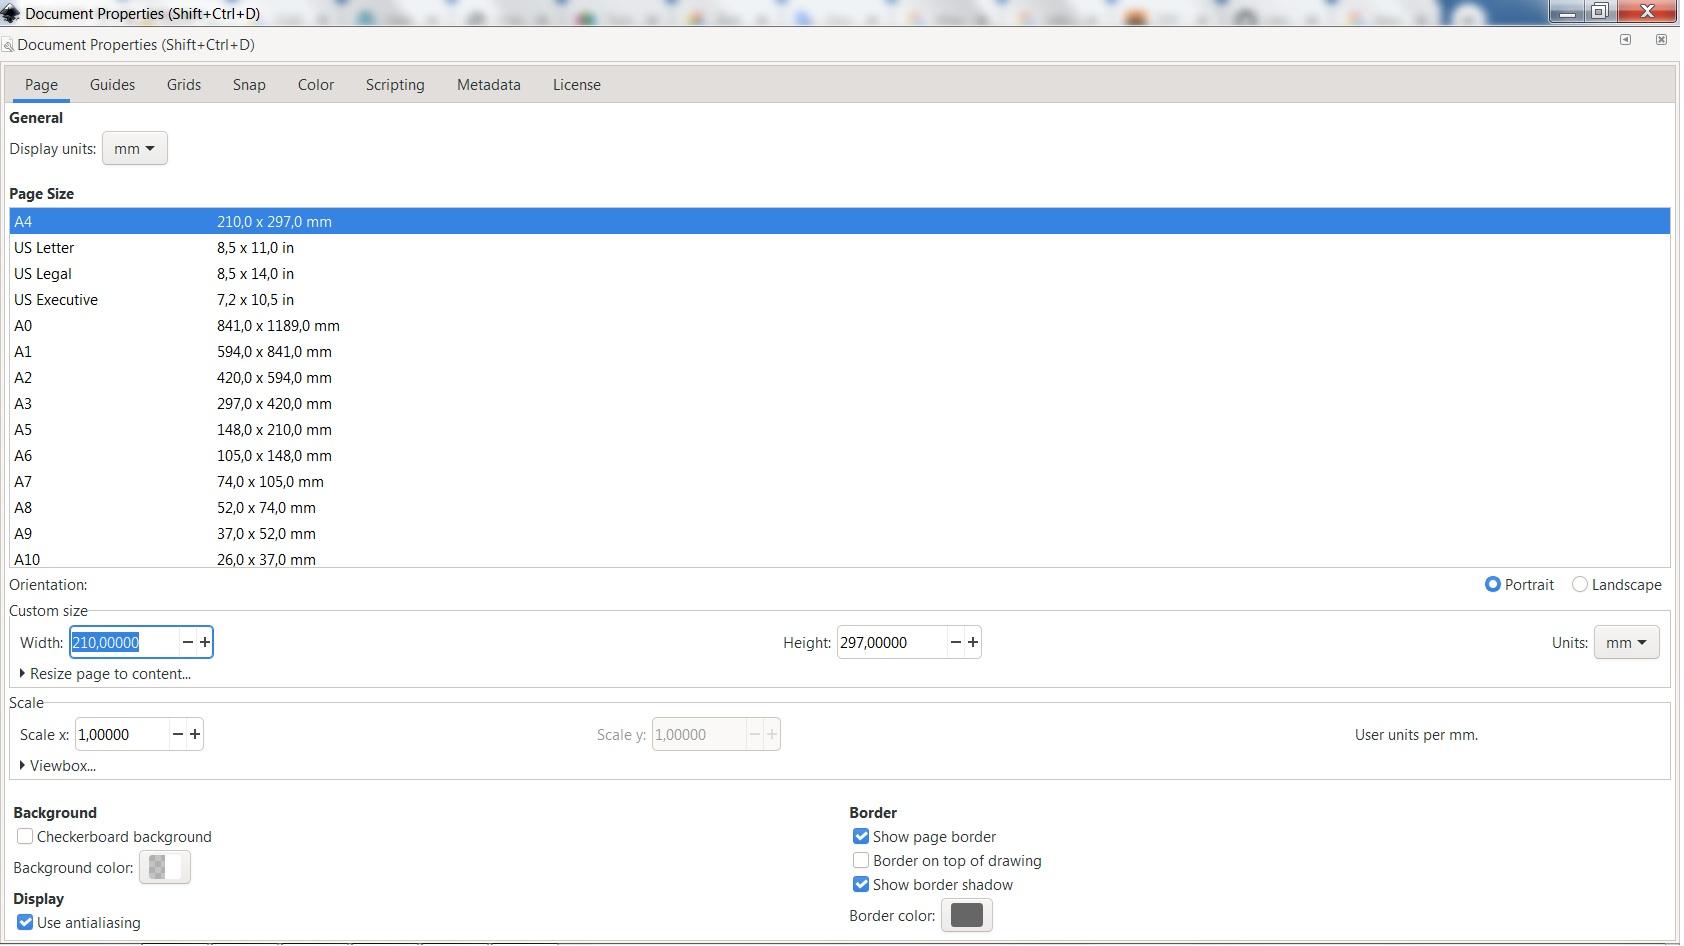The height and width of the screenshot is (946, 1684).
Task: Select the A5 page size
Action: (840, 429)
